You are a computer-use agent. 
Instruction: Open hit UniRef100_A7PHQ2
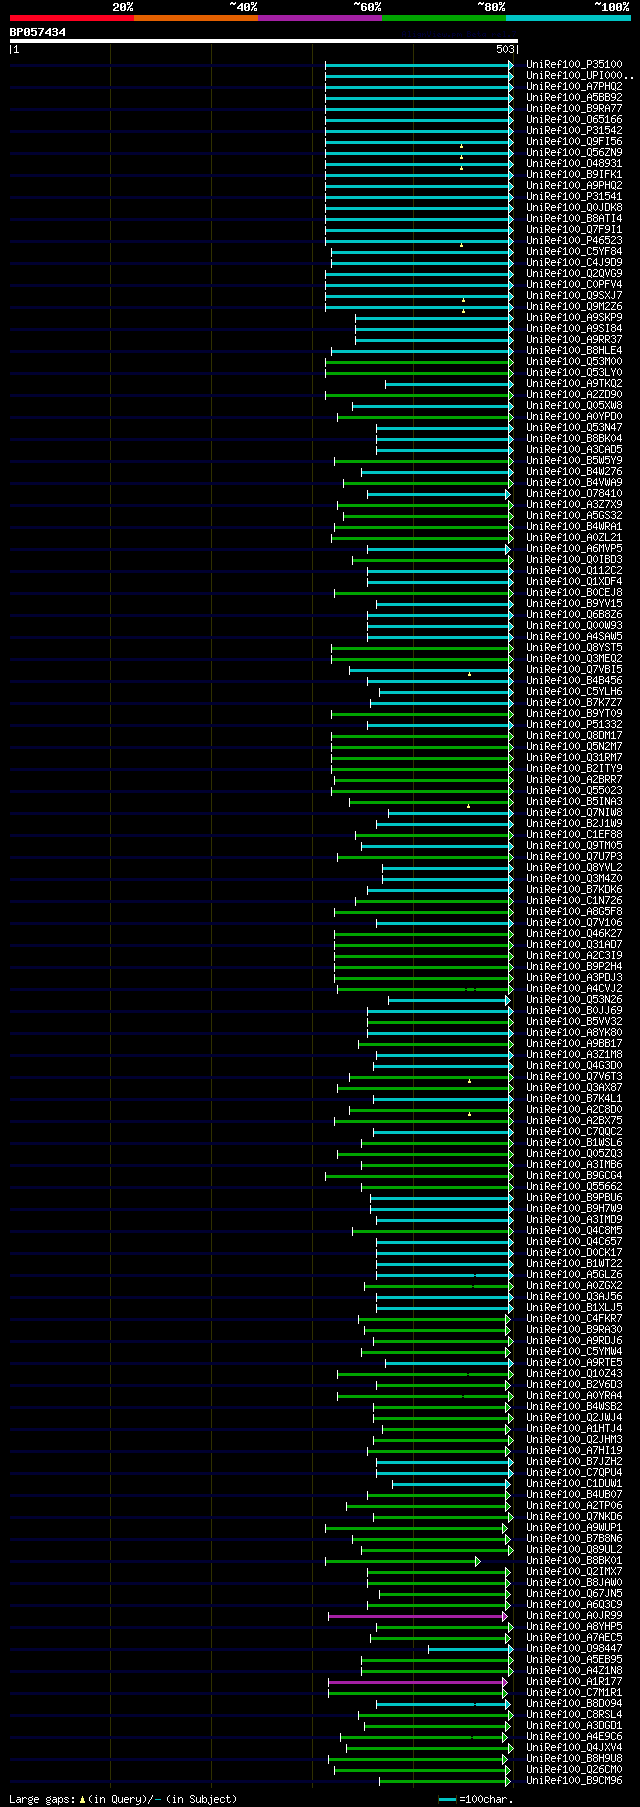[574, 87]
